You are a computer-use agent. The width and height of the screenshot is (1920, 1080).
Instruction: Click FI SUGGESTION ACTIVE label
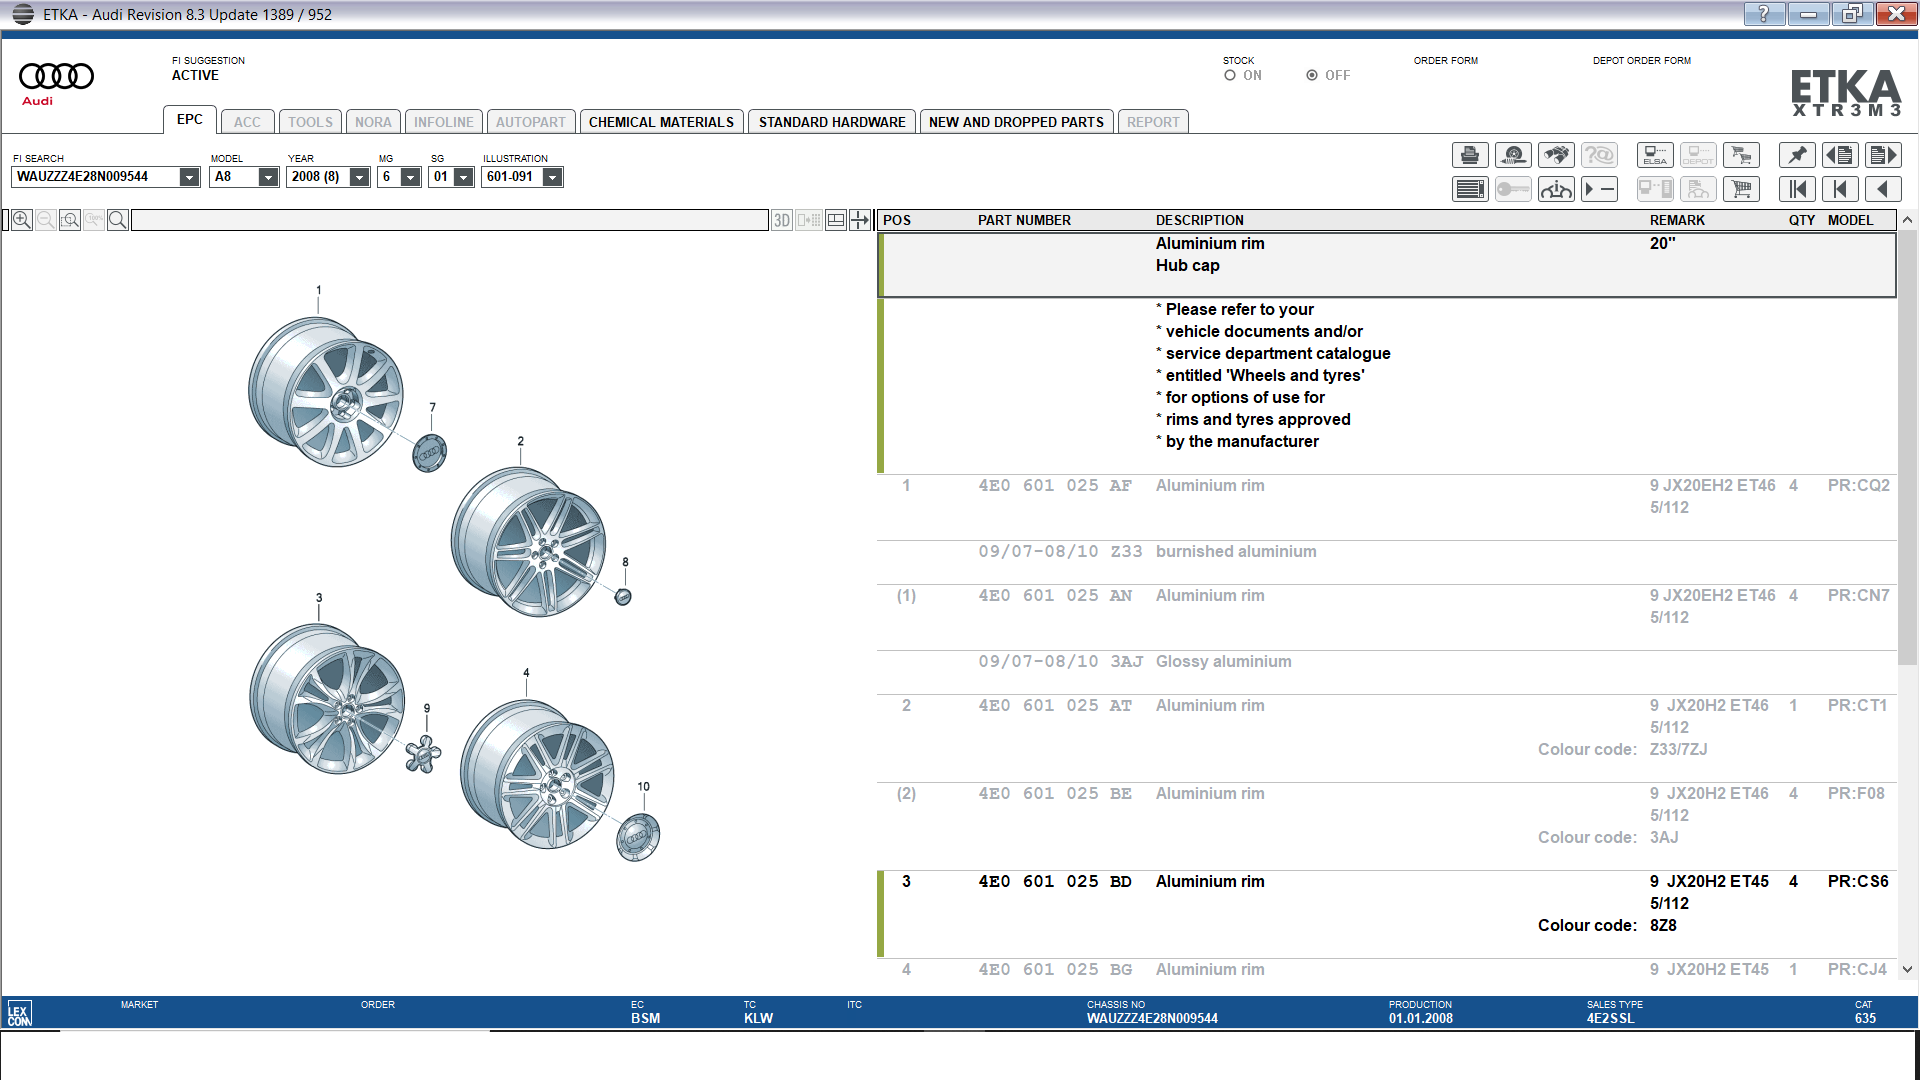(208, 69)
